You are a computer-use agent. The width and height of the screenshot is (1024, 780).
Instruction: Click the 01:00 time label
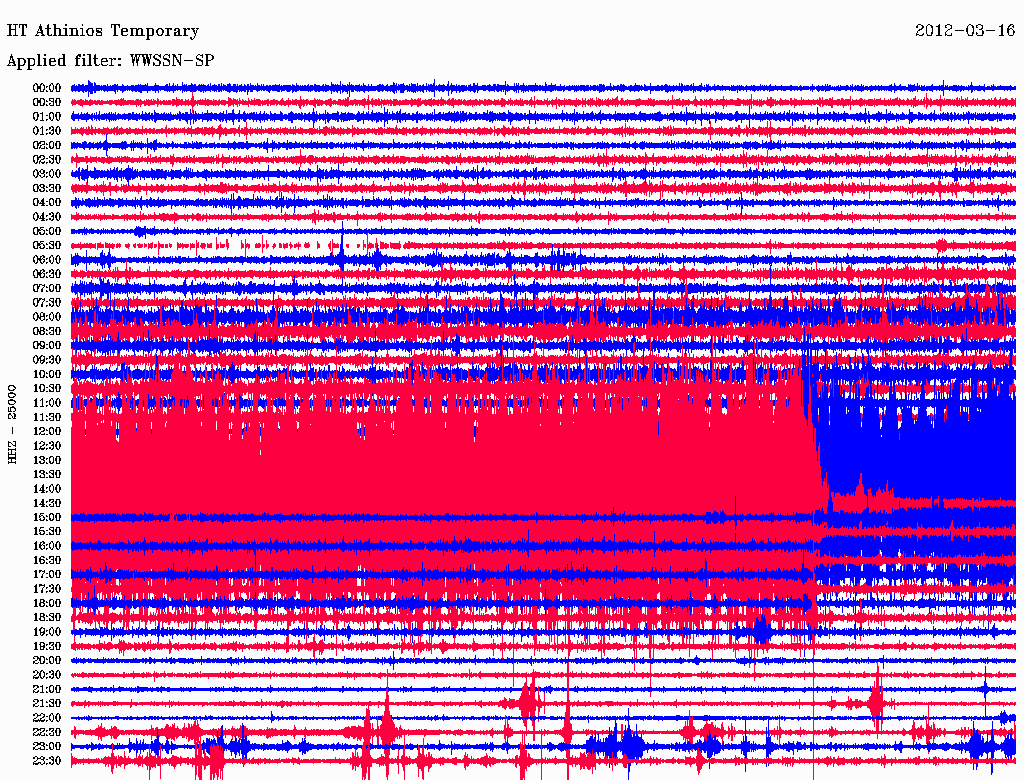[x=47, y=116]
